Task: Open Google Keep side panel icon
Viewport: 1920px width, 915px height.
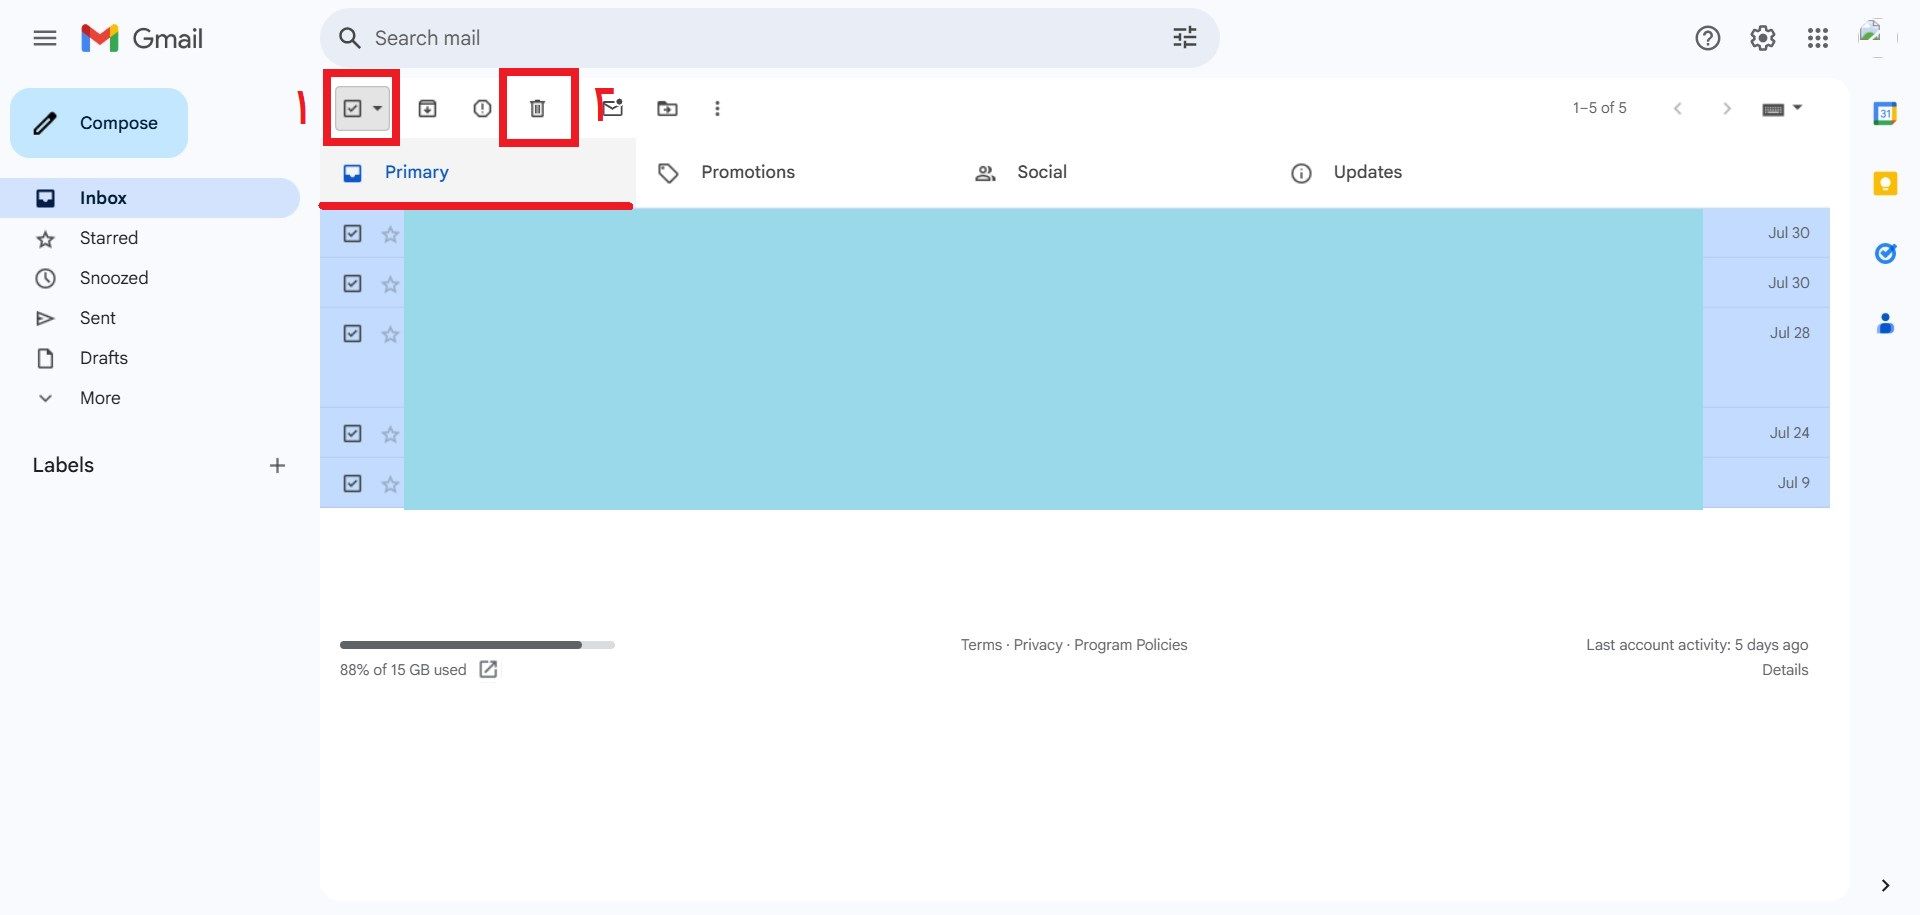Action: pyautogui.click(x=1885, y=184)
